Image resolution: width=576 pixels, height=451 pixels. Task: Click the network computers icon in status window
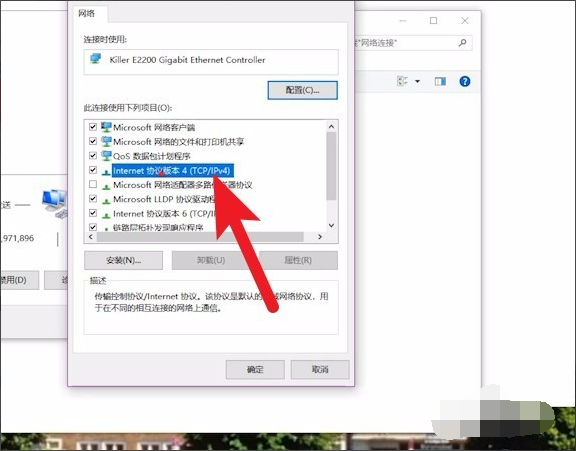click(54, 203)
